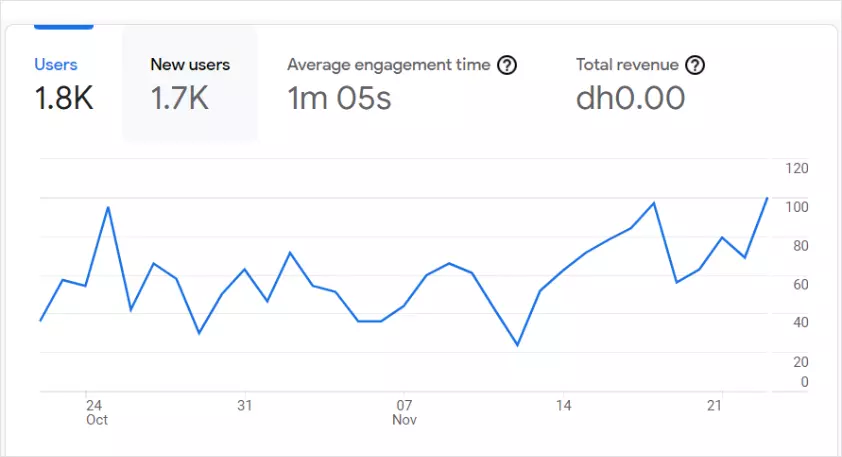Viewport: 842px width, 457px height.
Task: Click help icon beside Total revenue
Action: point(695,65)
